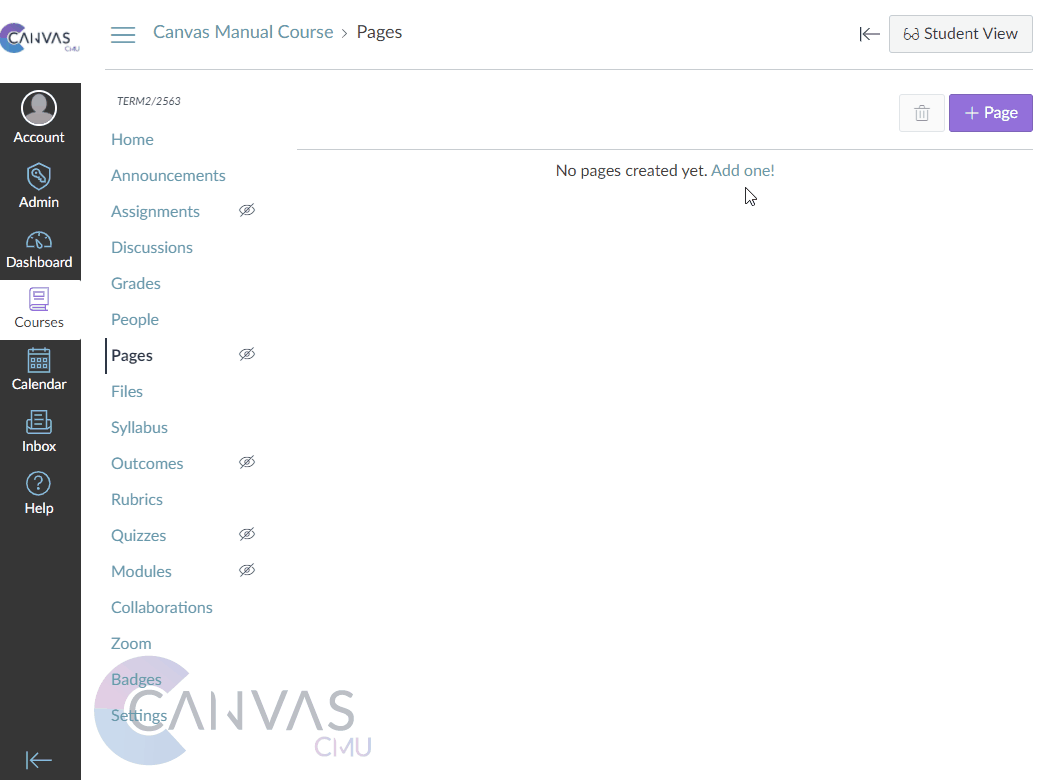Open the Inbox icon
This screenshot has width=1053, height=780.
coord(39,422)
